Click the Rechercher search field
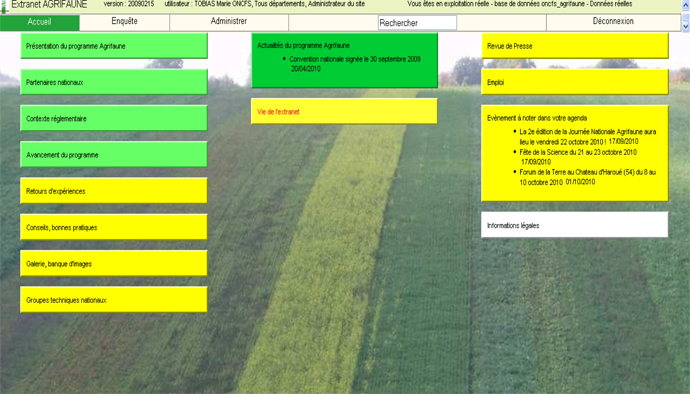Screen dimensions: 690x394 click(417, 23)
